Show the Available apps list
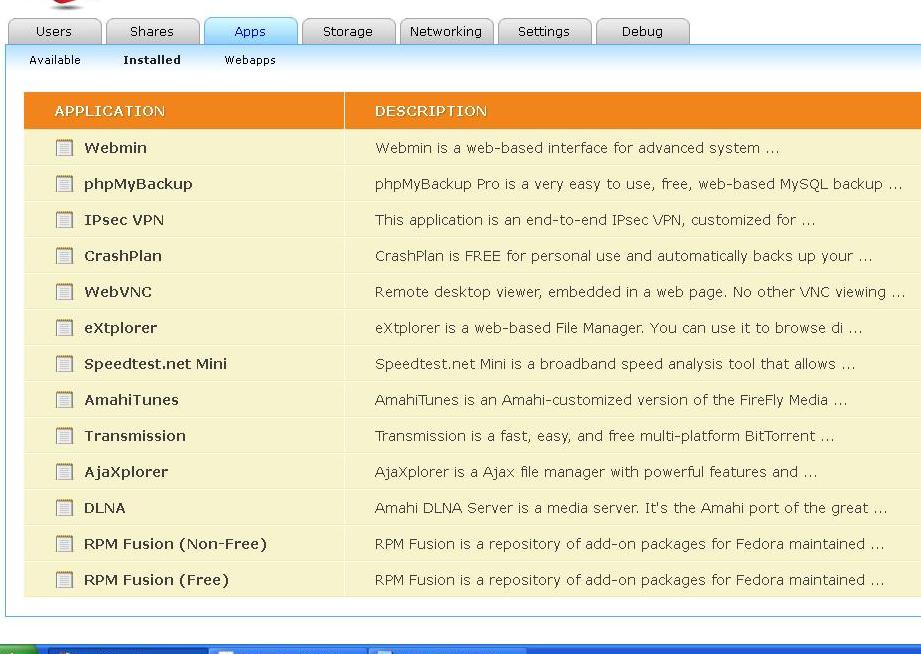 coord(55,60)
